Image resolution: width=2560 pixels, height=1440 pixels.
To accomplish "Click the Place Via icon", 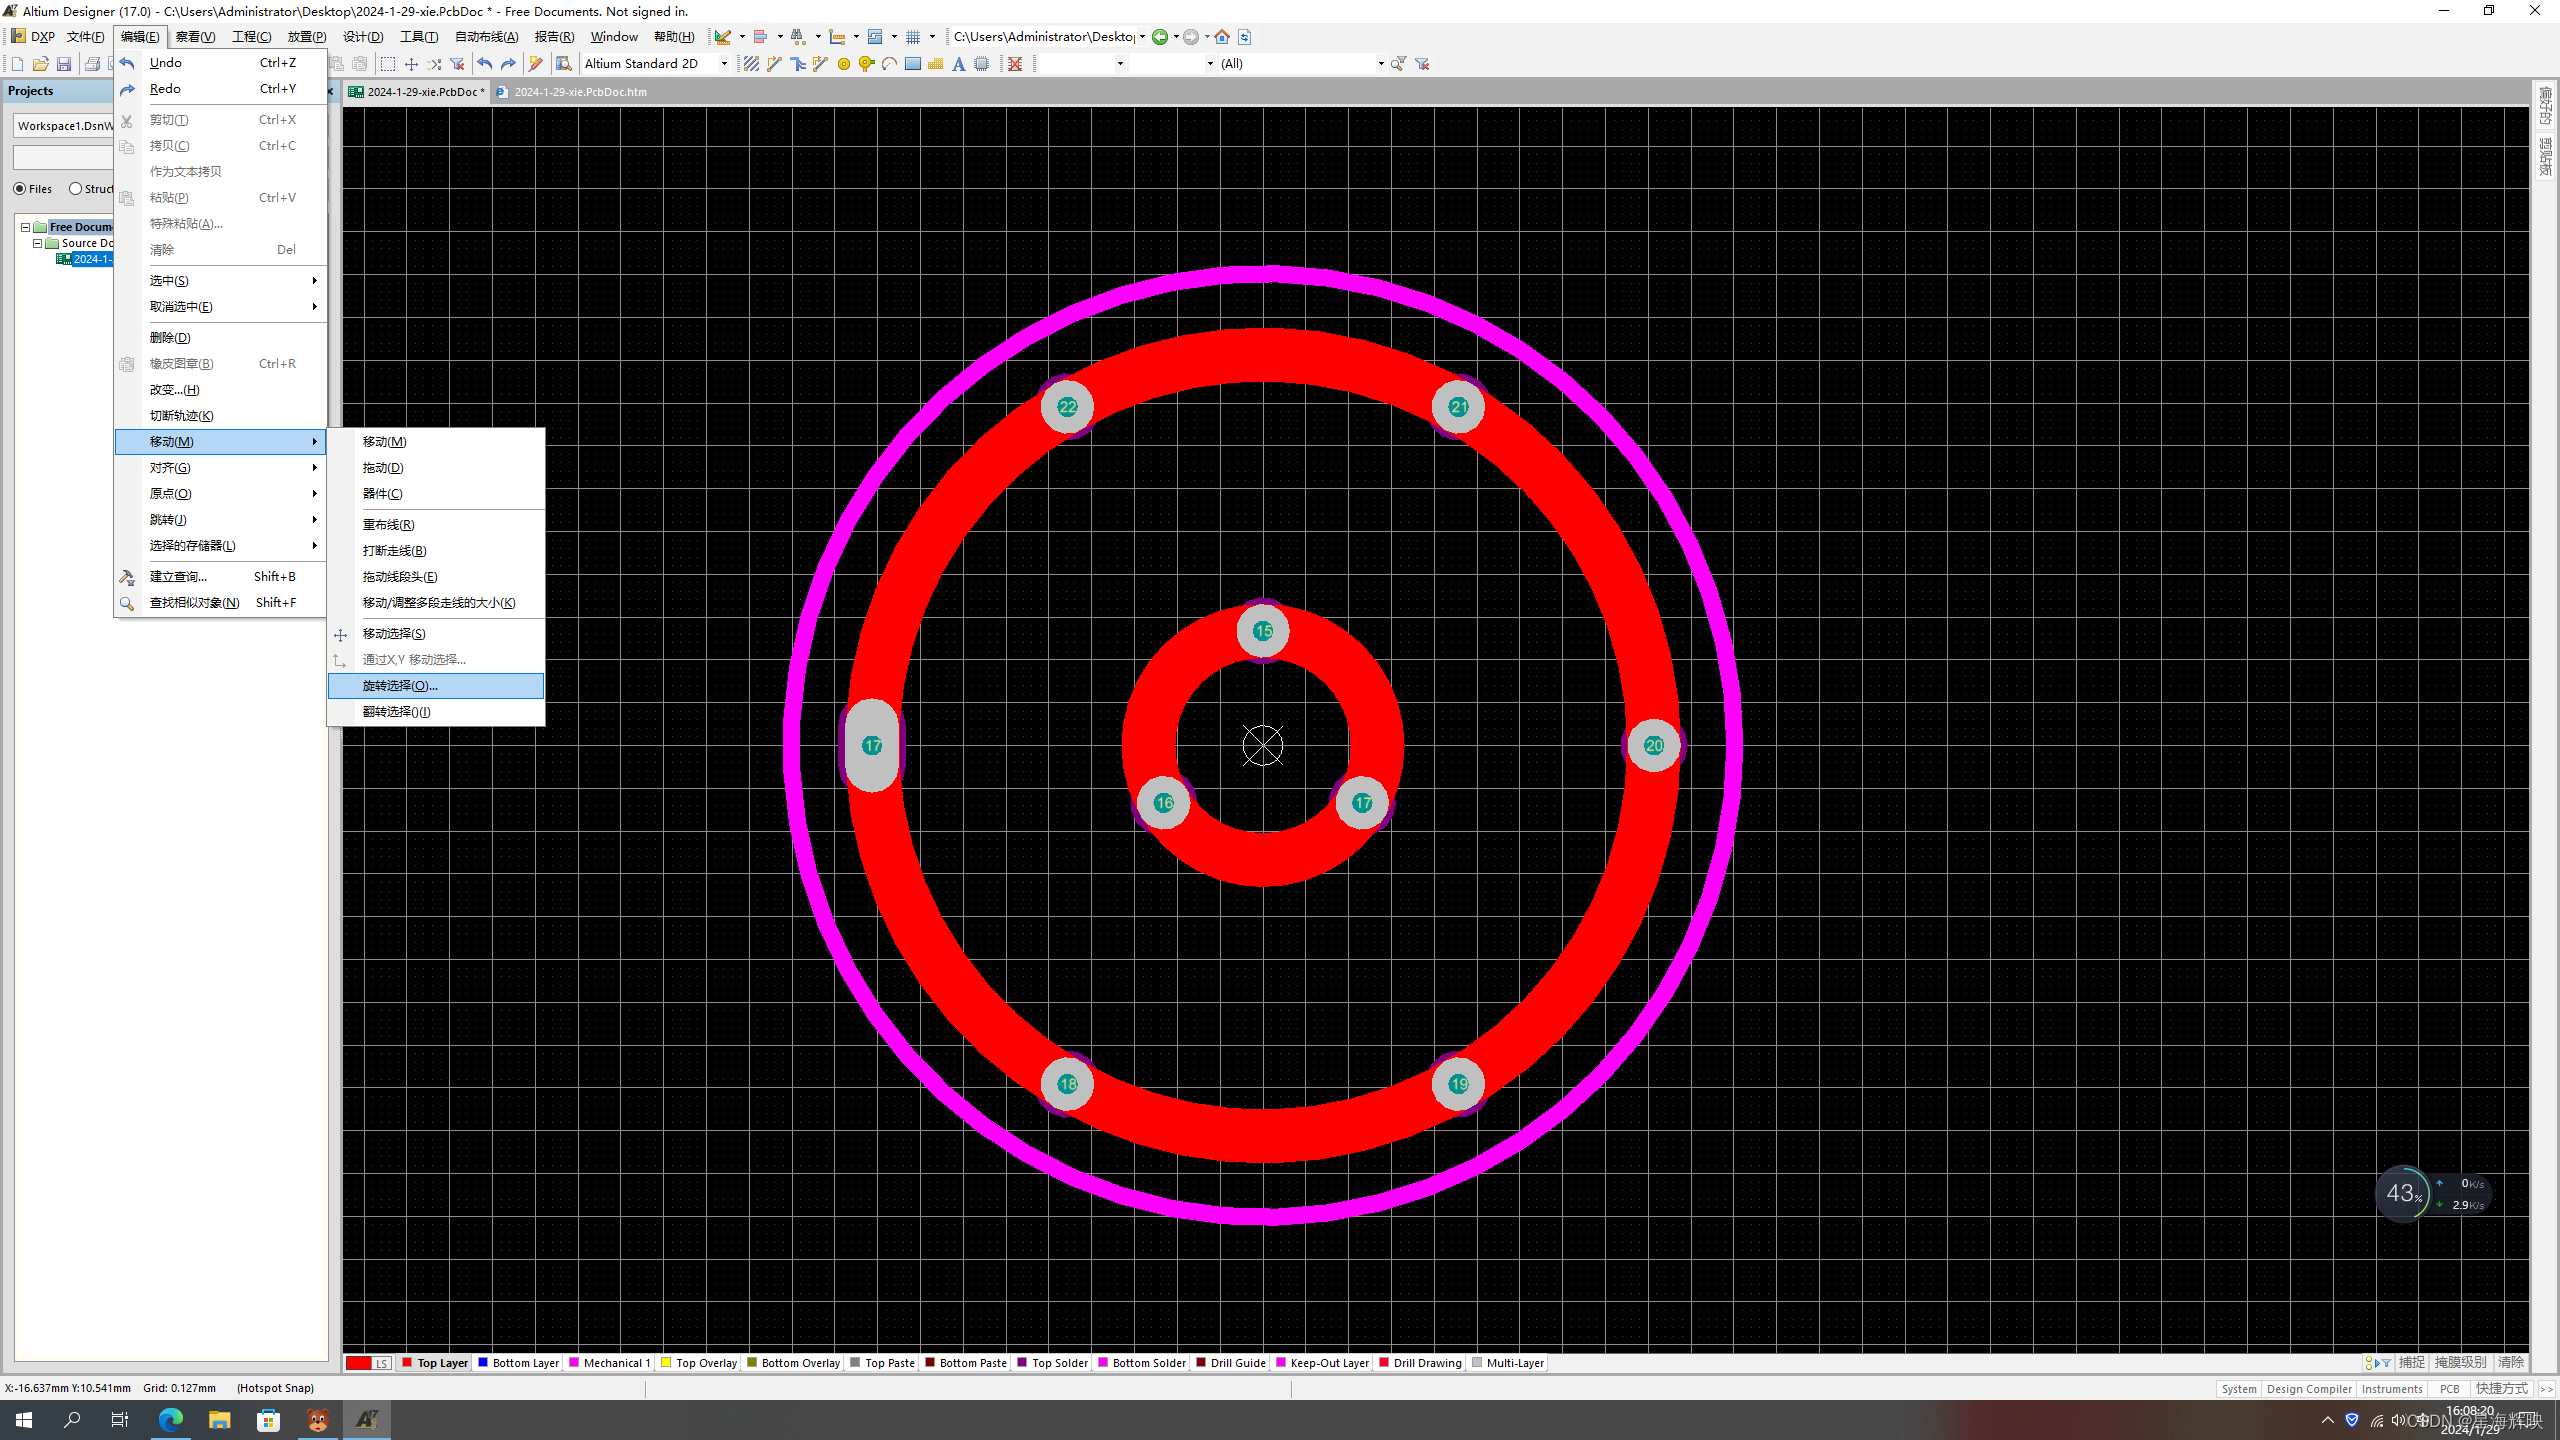I will (866, 64).
